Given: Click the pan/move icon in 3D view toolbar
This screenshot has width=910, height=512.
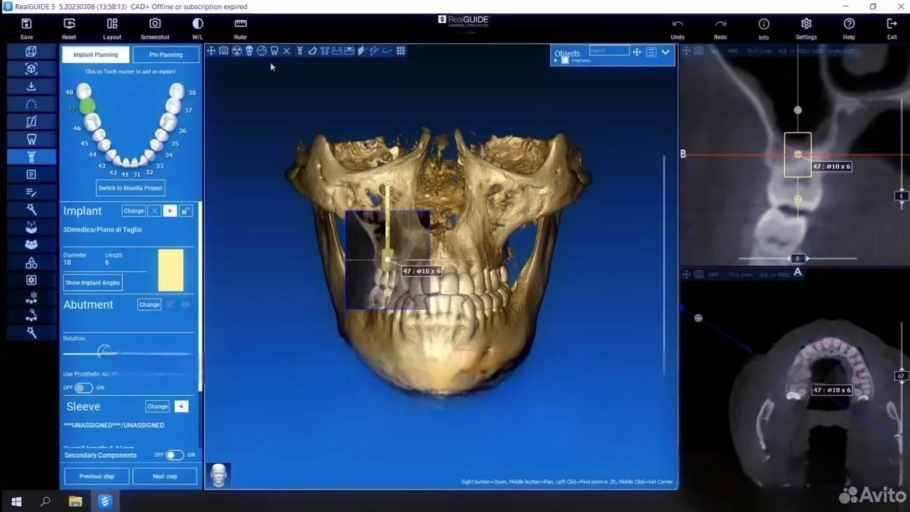Looking at the screenshot, I should click(211, 51).
